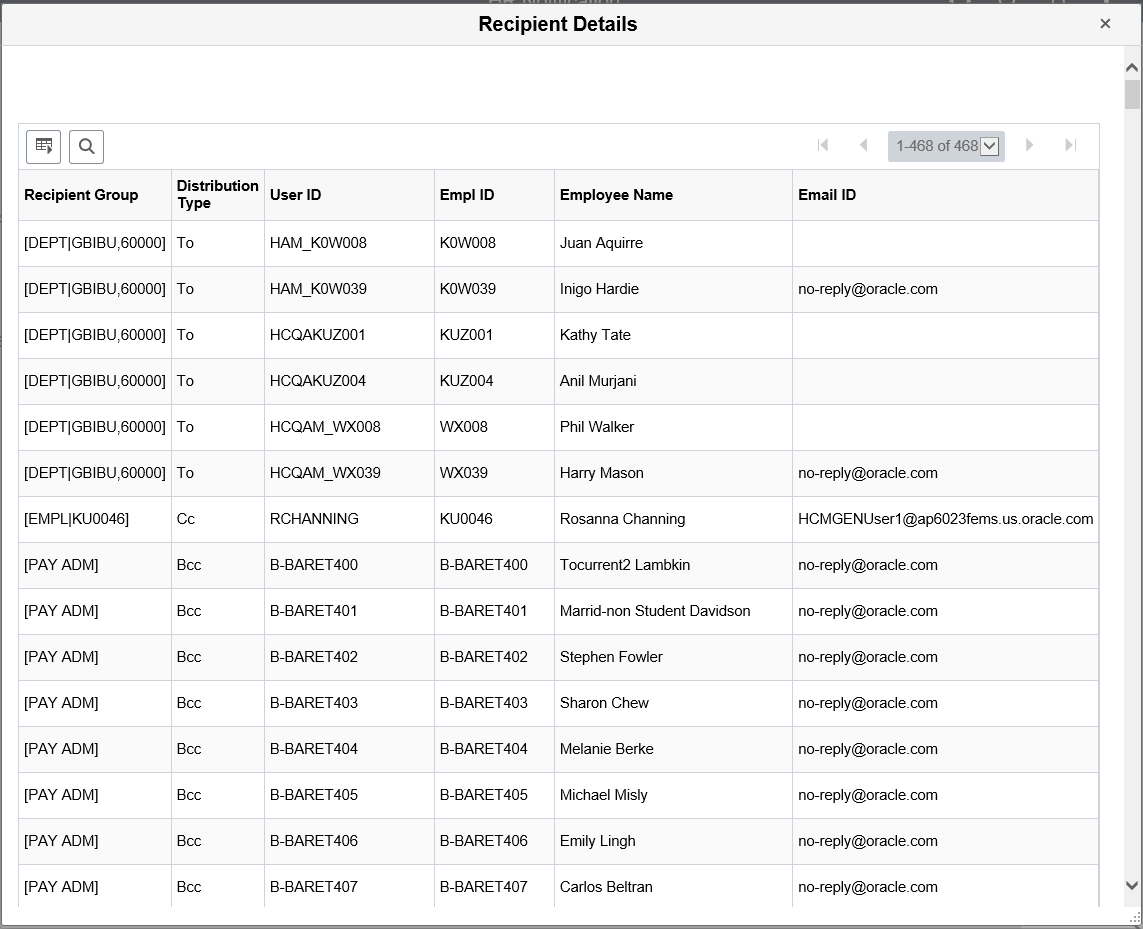Screen dimensions: 1143x929
Task: Select user ID HAM_K0W039
Action: point(318,289)
